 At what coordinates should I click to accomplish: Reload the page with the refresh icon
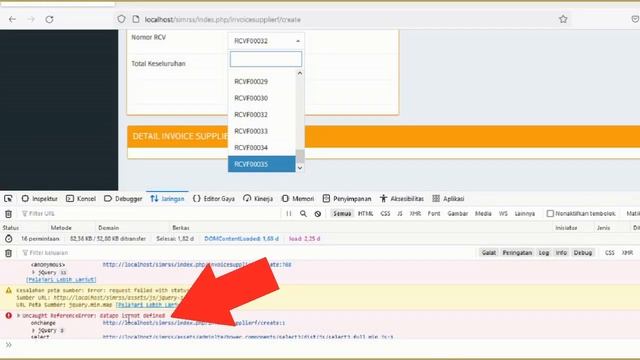pyautogui.click(x=49, y=19)
